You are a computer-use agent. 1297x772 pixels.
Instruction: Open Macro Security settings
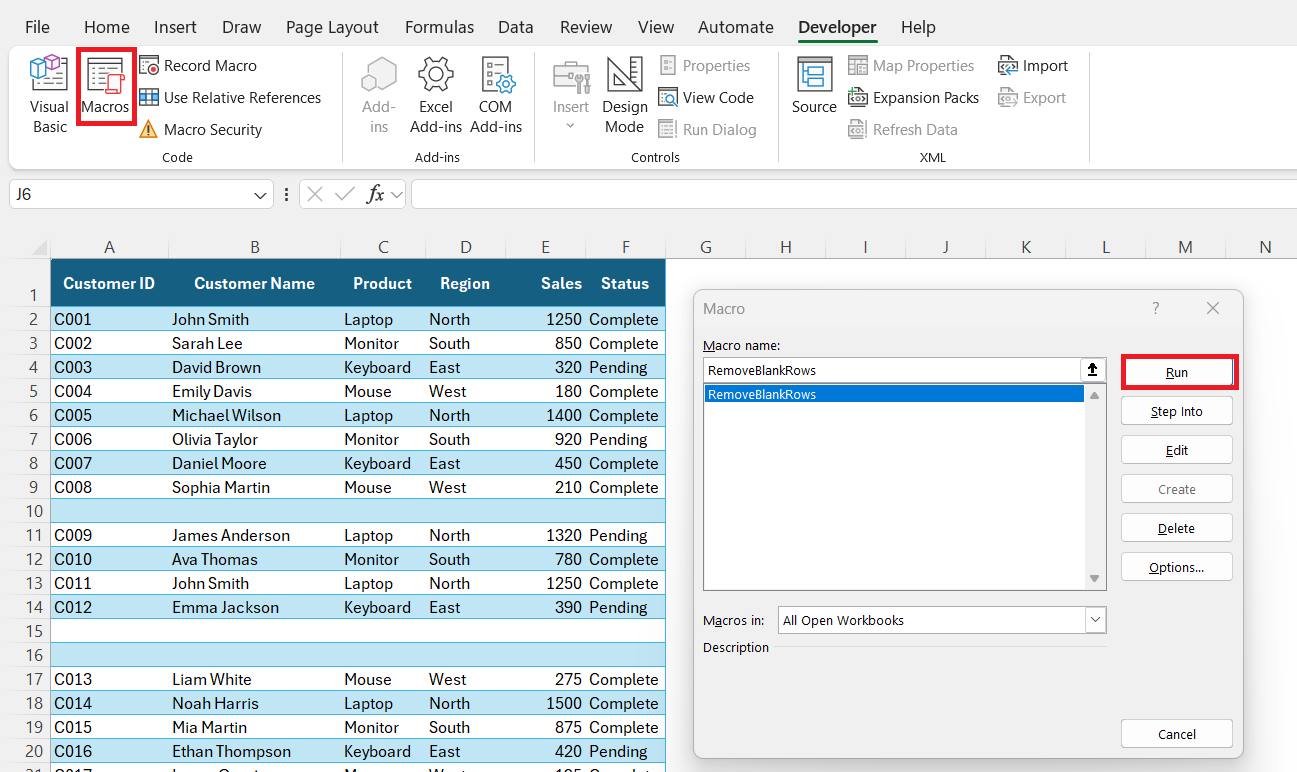tap(200, 130)
